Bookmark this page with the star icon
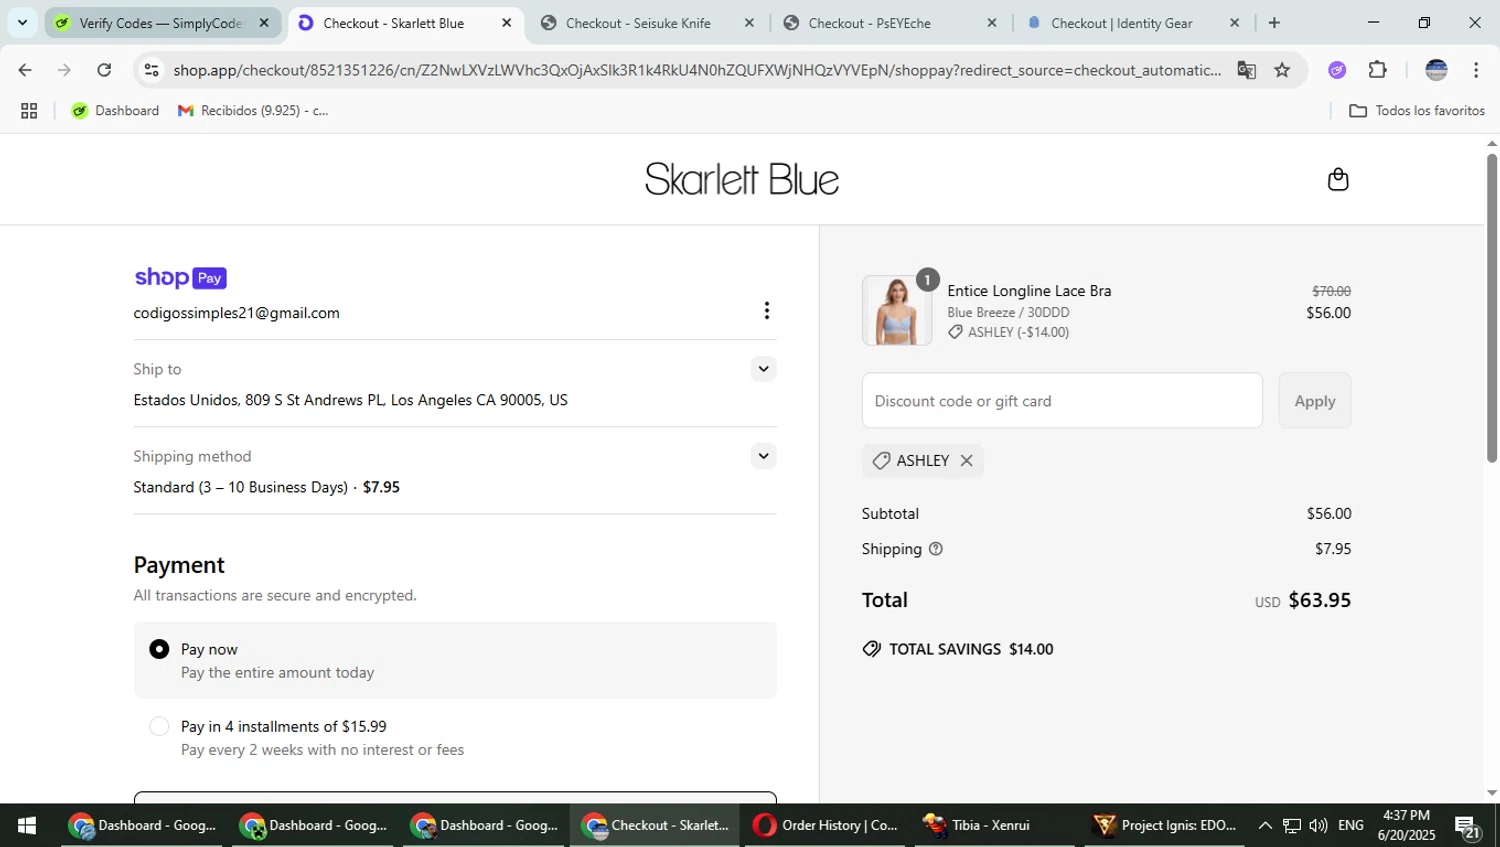1500x847 pixels. tap(1282, 70)
